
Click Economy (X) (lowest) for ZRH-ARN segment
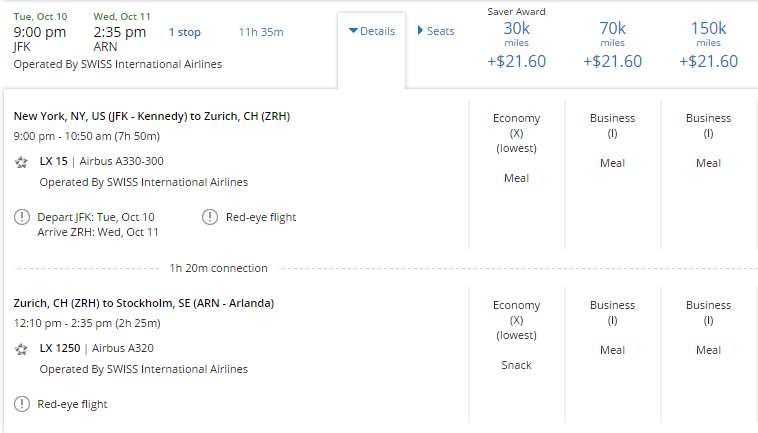click(516, 320)
